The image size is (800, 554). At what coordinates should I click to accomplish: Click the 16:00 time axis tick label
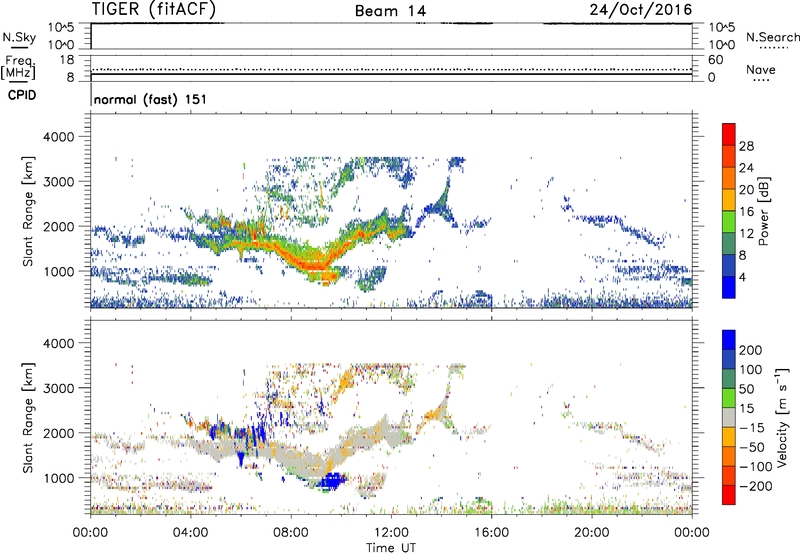coord(491,533)
